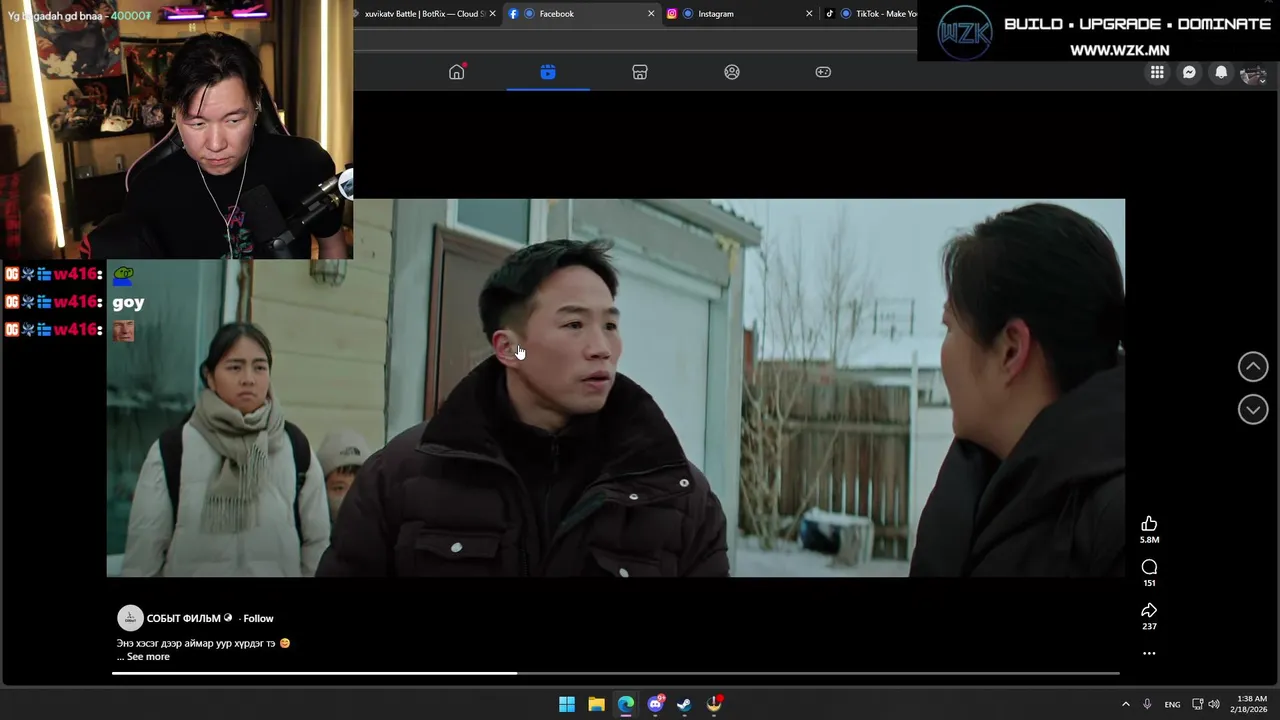Viewport: 1280px width, 720px height.
Task: Open Messenger from the top bar
Action: [x=1189, y=72]
